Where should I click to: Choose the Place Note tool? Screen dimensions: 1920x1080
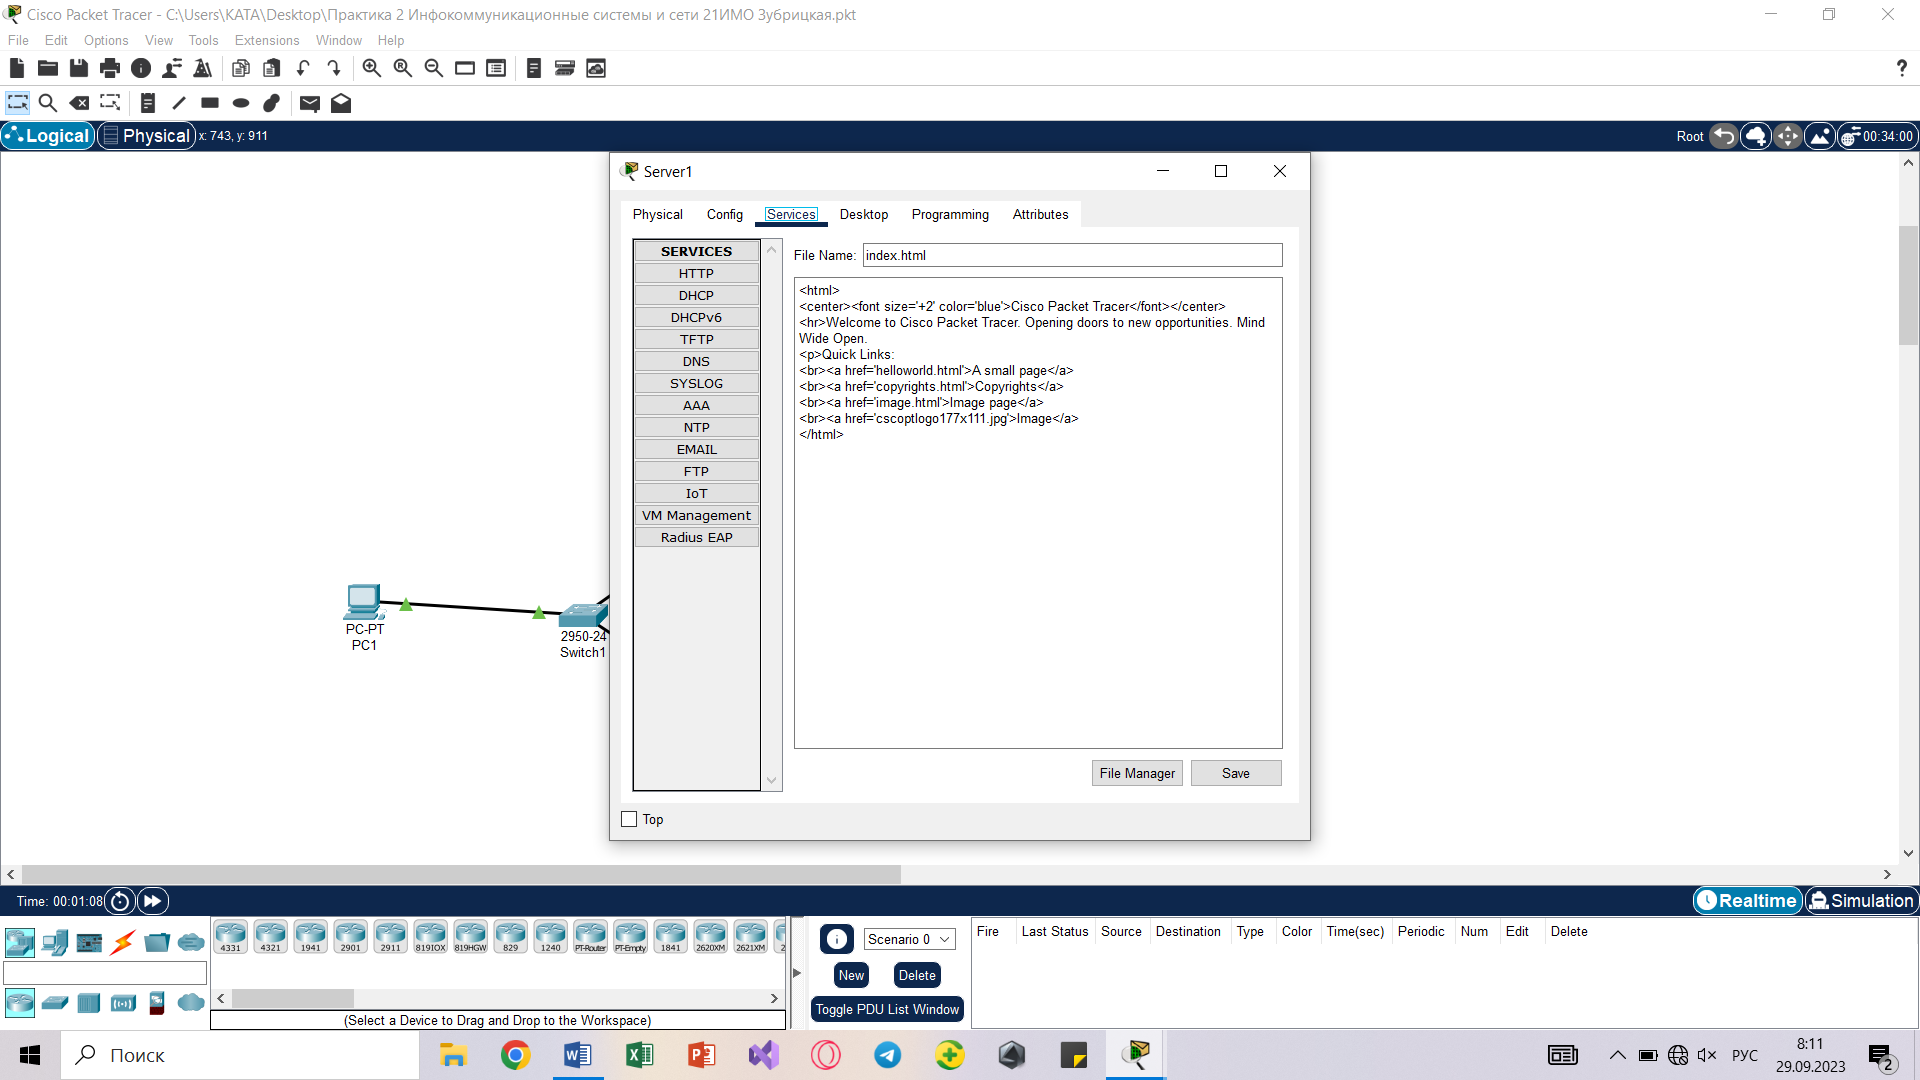tap(148, 103)
